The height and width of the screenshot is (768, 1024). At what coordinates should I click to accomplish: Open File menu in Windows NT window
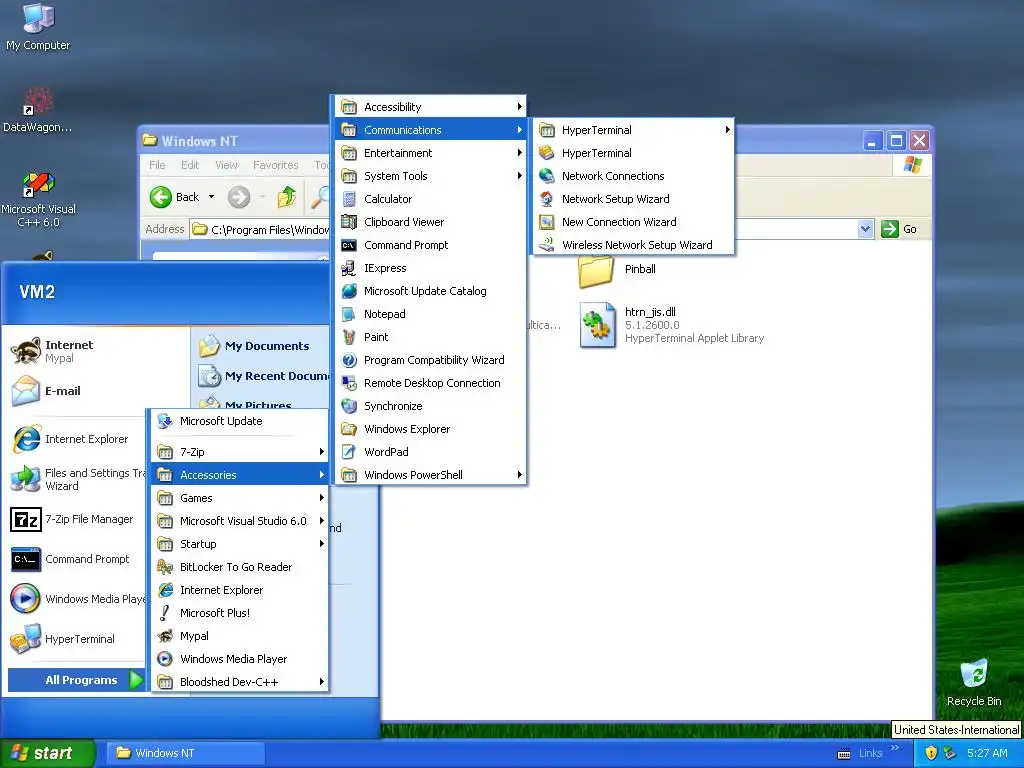[157, 165]
